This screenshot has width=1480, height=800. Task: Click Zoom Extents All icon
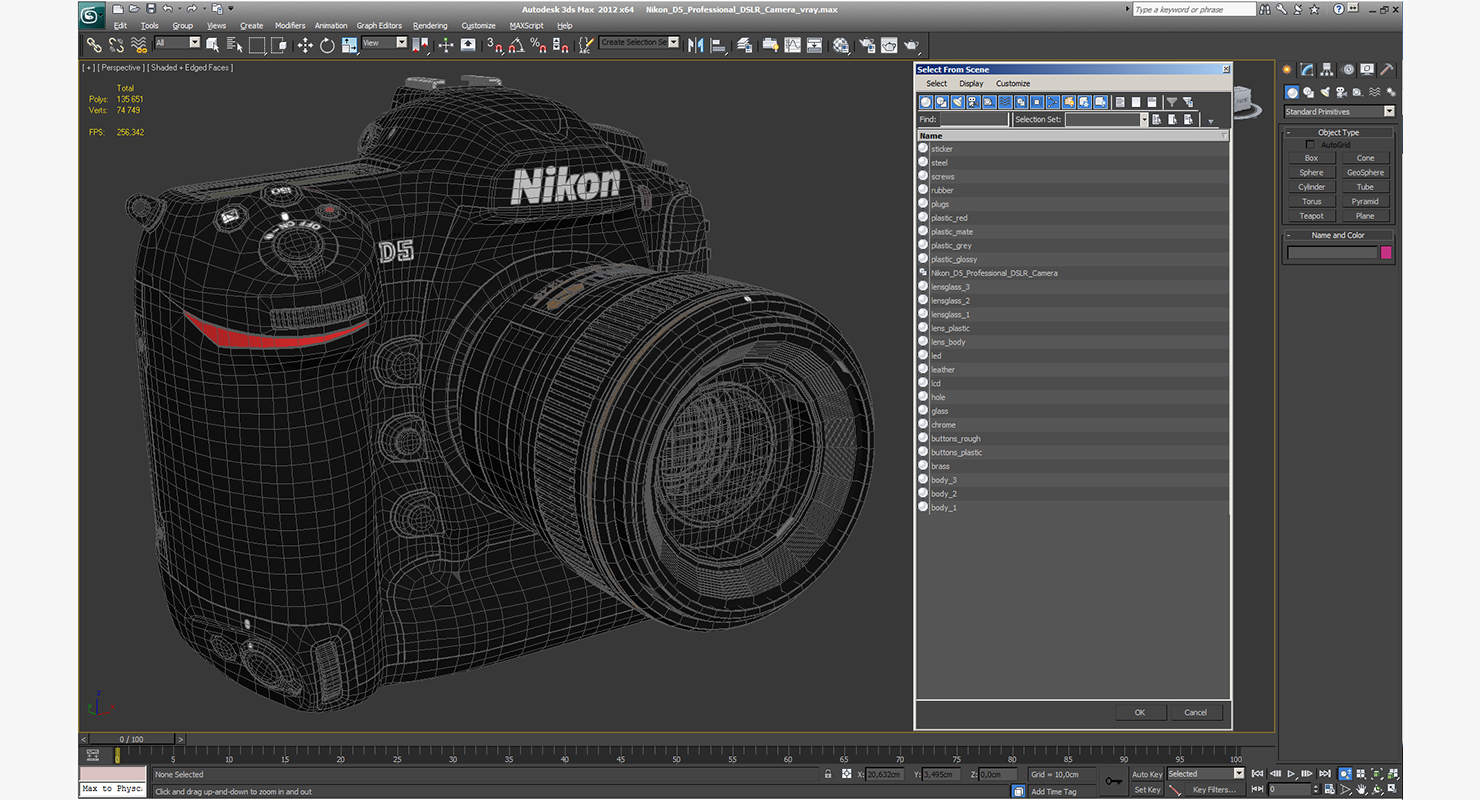1392,773
